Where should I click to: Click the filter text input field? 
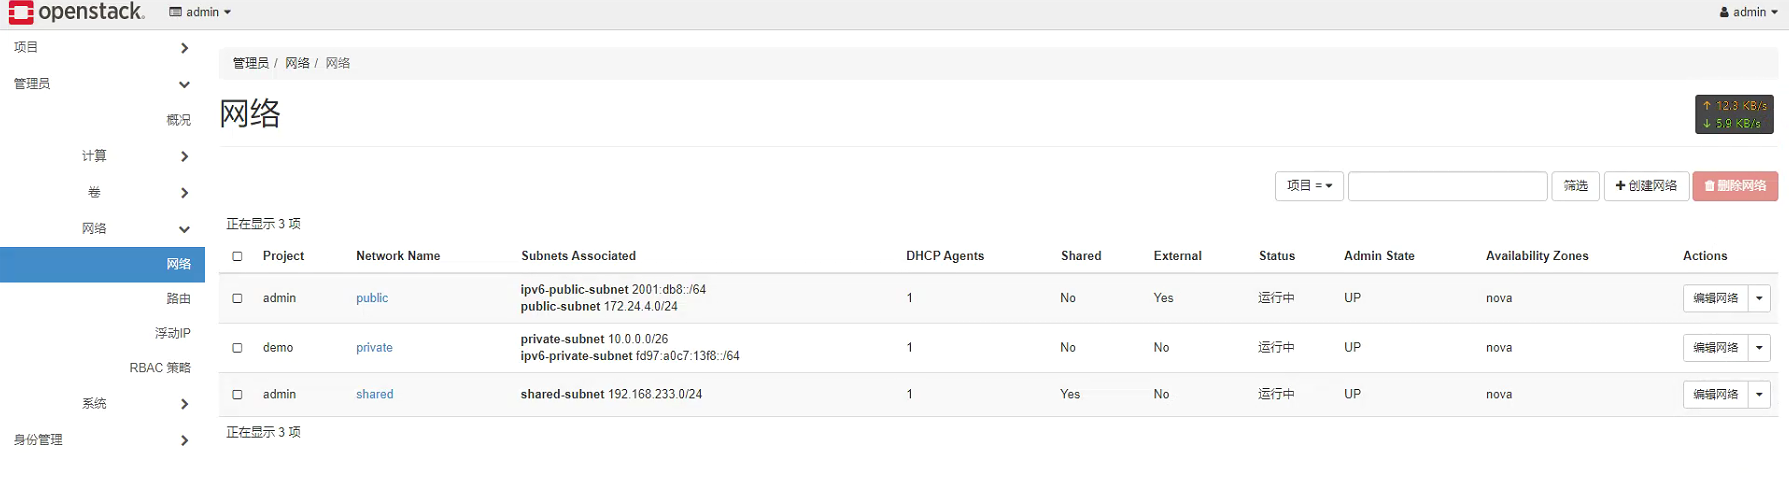(1447, 186)
